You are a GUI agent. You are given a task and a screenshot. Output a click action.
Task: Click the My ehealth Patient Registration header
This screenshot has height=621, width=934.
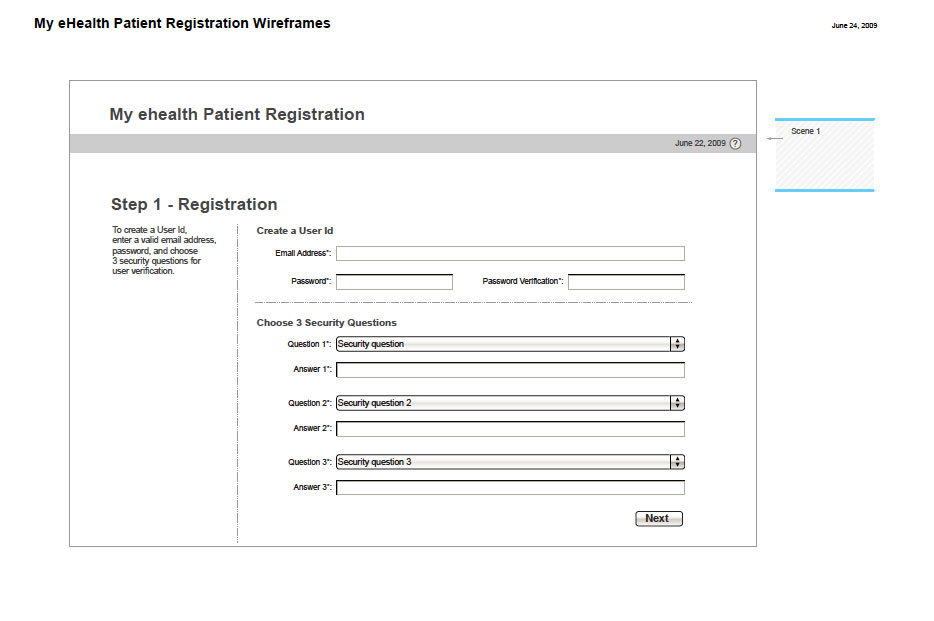coord(237,115)
